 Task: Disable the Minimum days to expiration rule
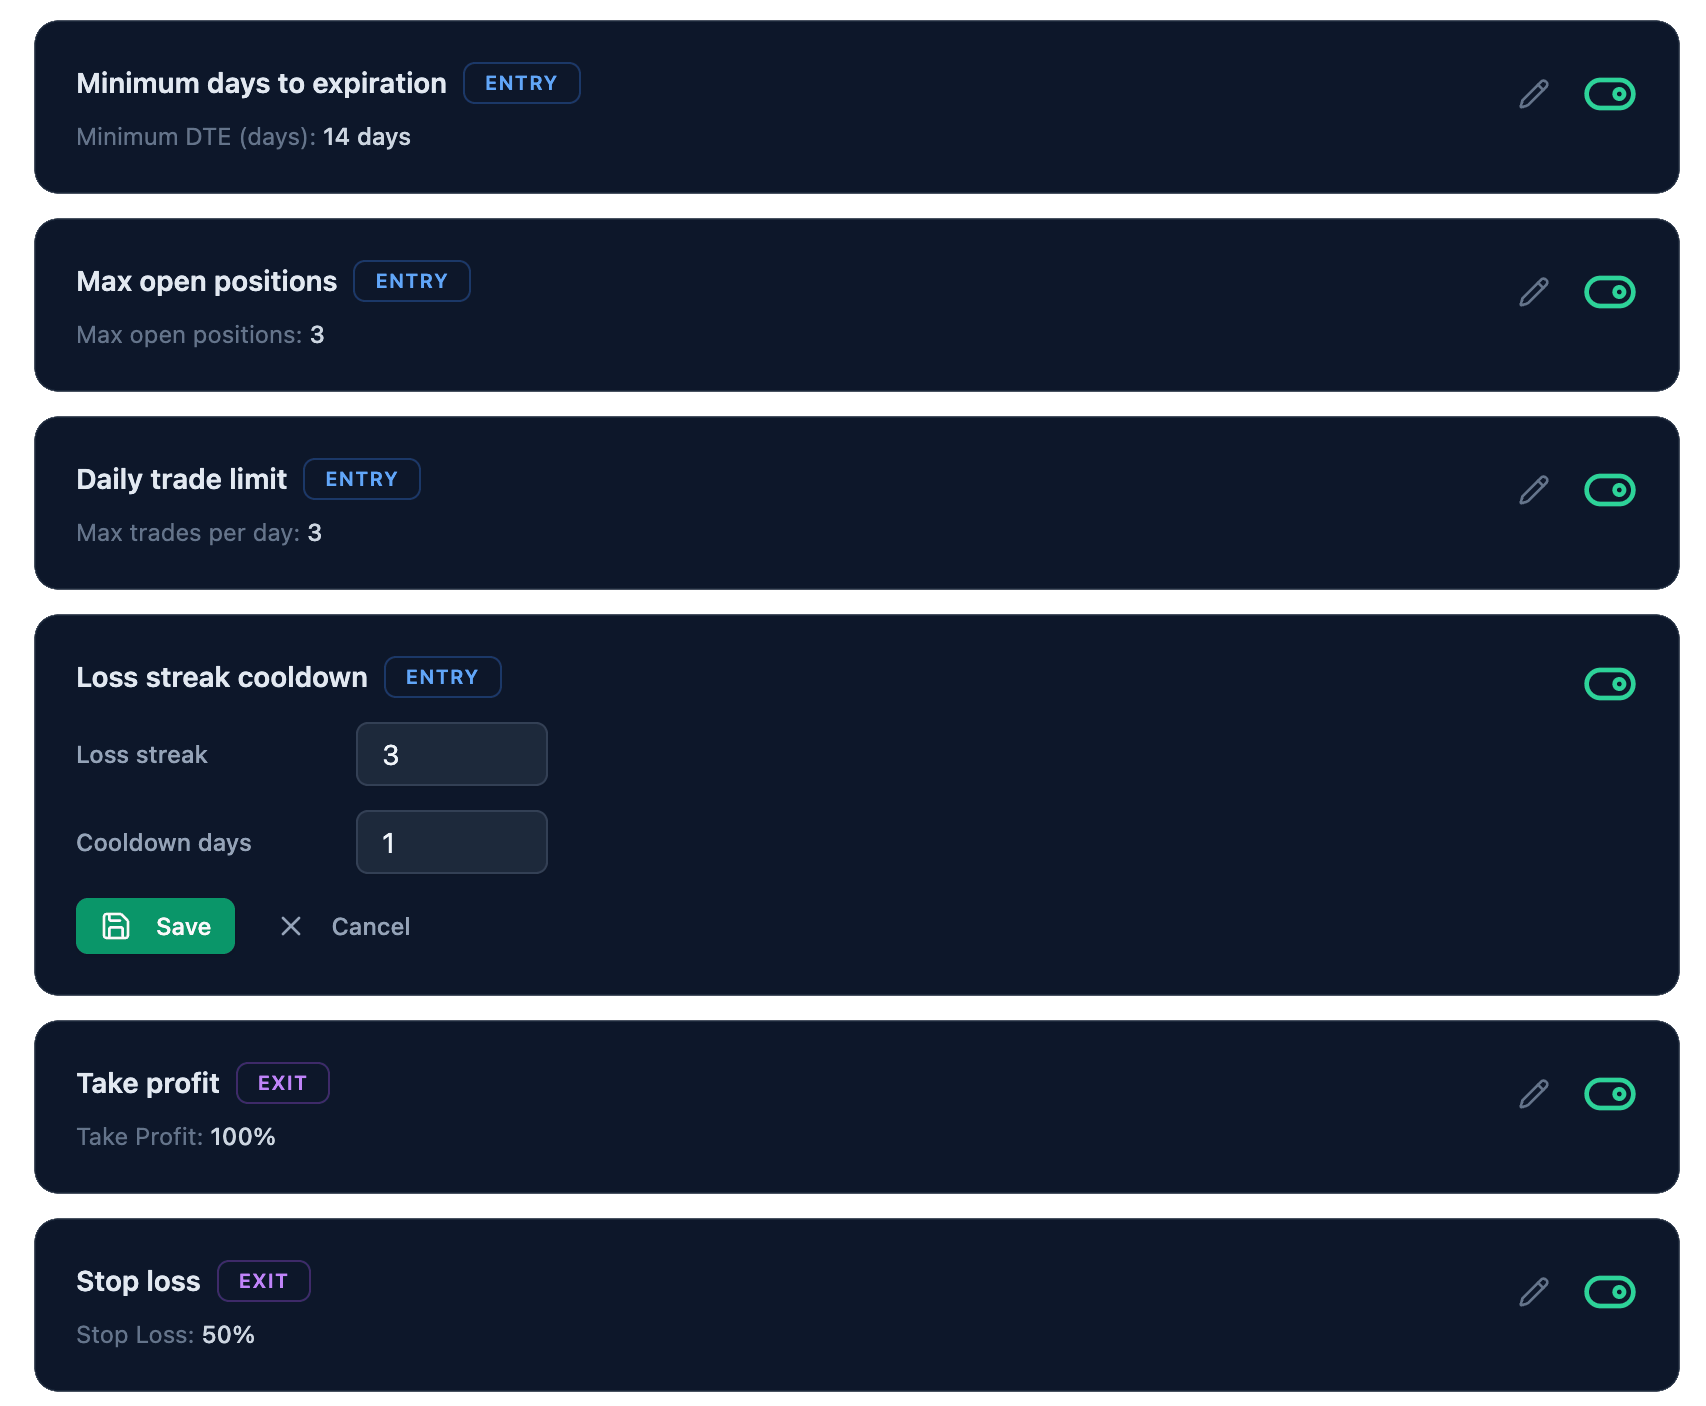click(x=1610, y=93)
